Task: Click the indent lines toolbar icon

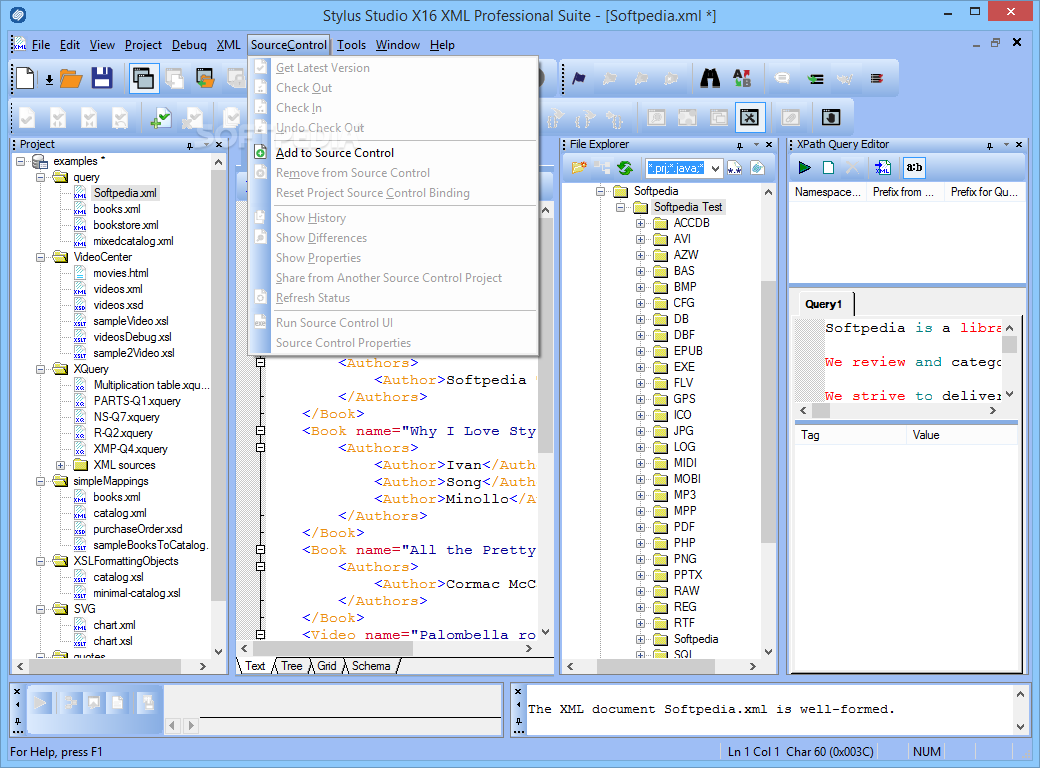Action: 815,78
